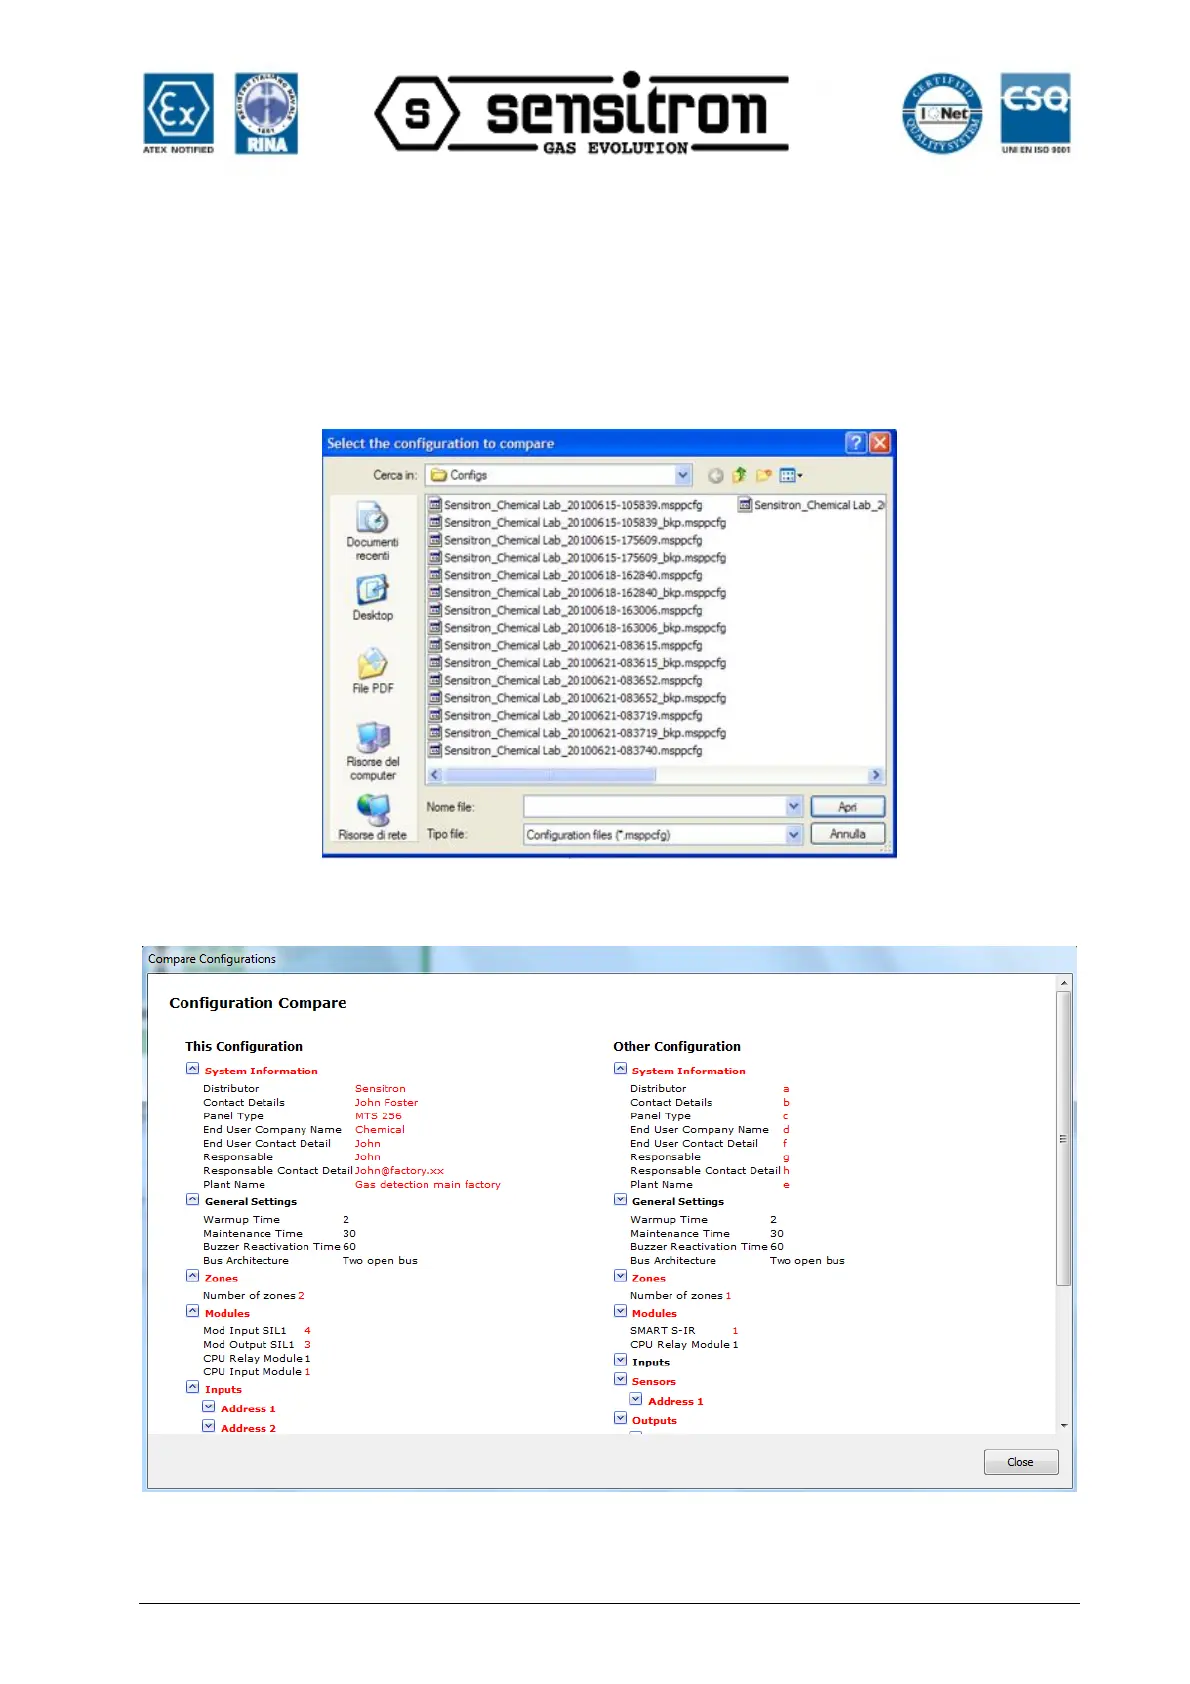Select file Sensitron_Chemical Lab_20100621-083719_bkp.msppcfg
The image size is (1190, 1684).
click(577, 733)
